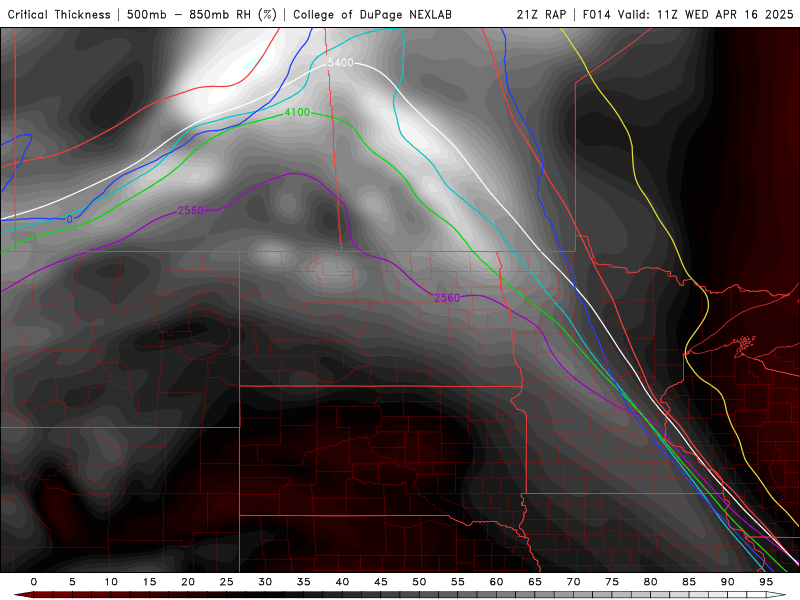Click the '55' color bar tick label
The height and width of the screenshot is (600, 800).
(458, 582)
